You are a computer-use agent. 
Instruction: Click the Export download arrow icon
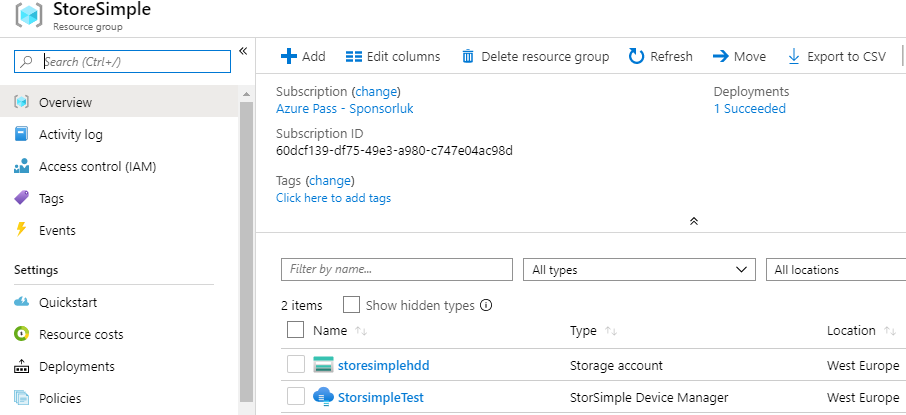tap(794, 56)
